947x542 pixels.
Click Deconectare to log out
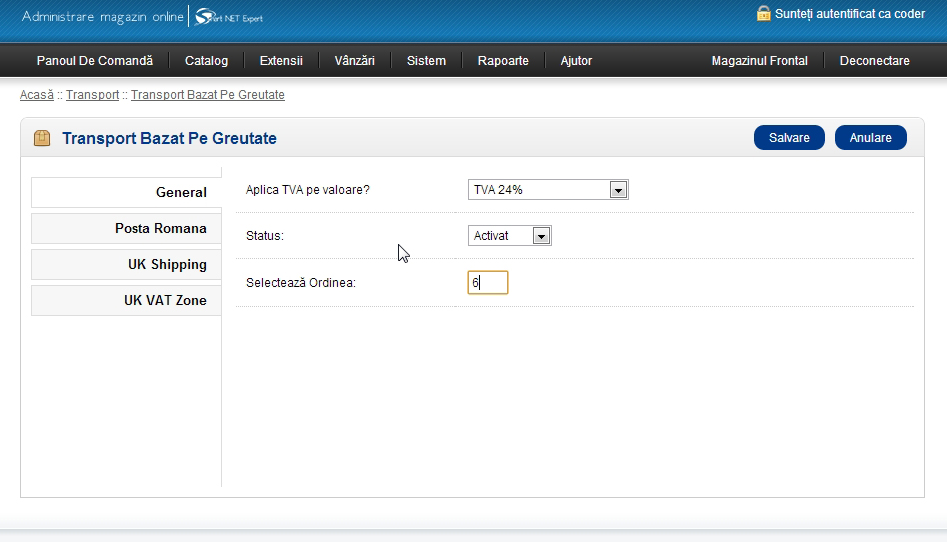click(874, 61)
